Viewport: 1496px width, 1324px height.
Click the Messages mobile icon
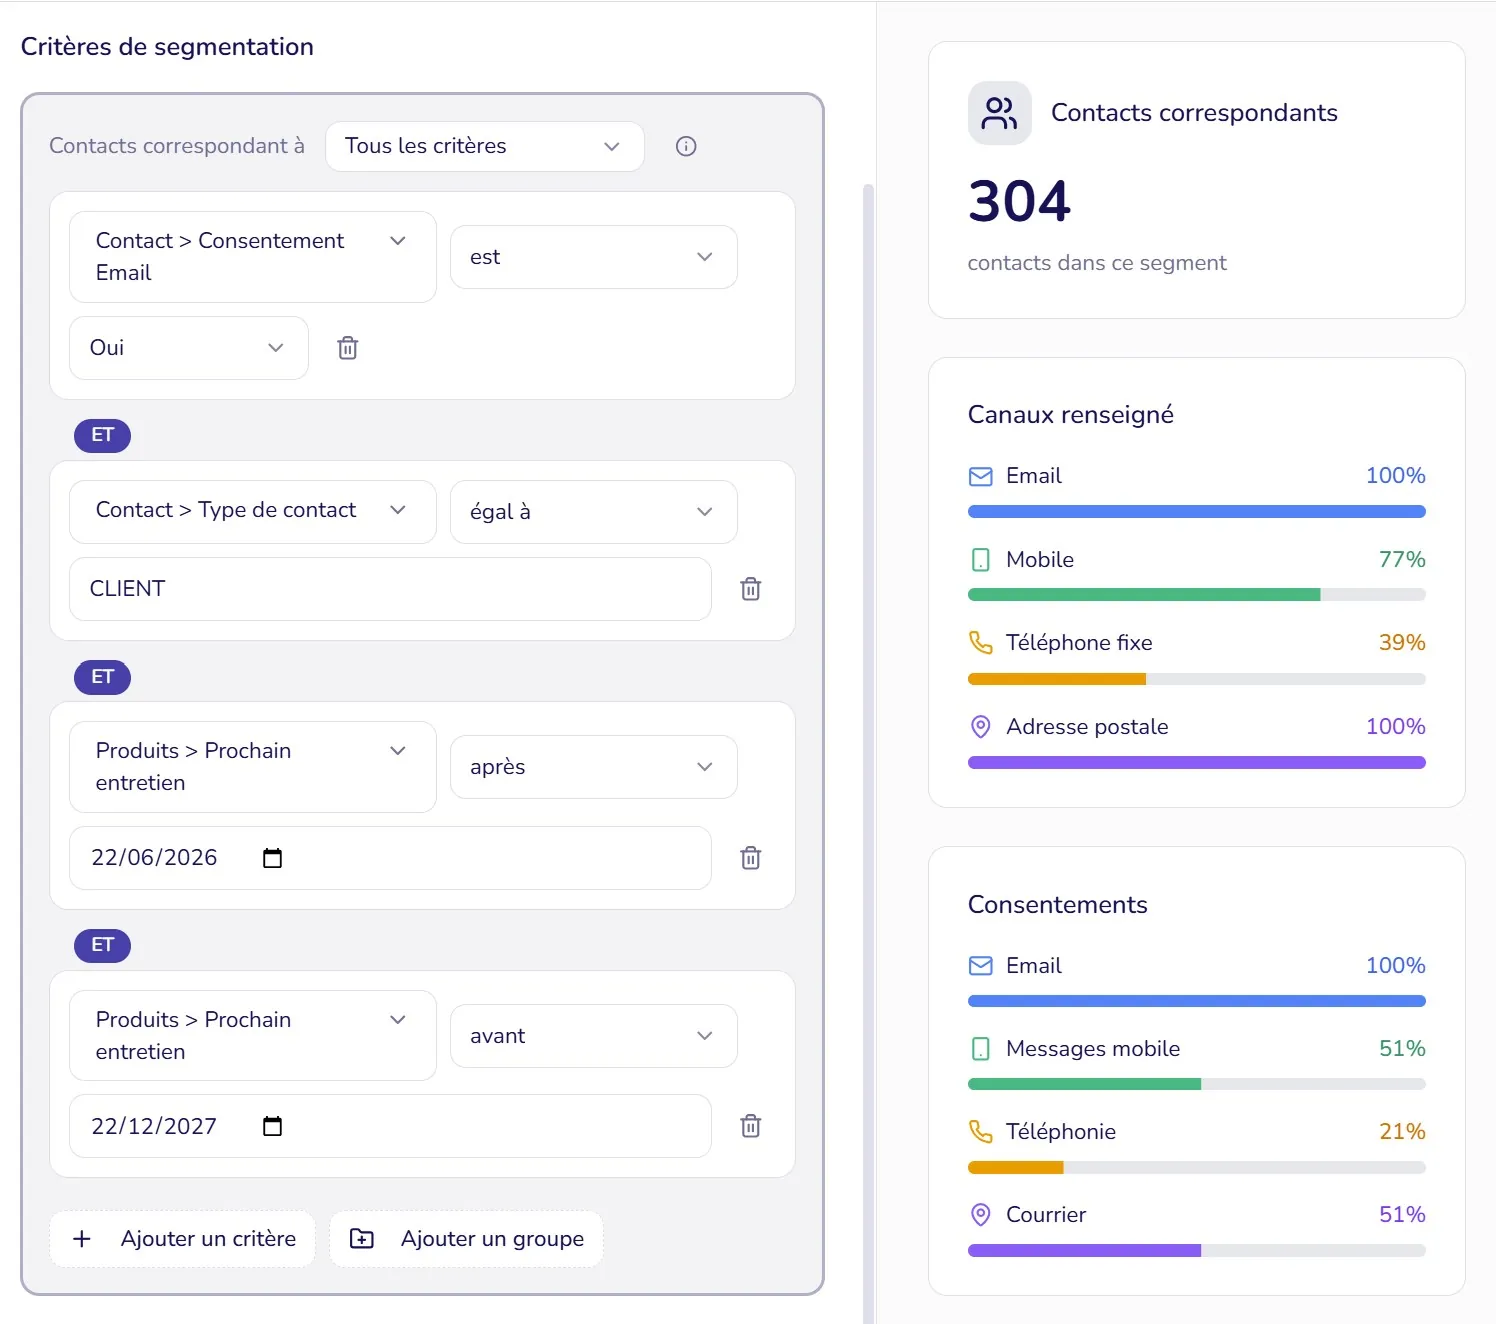pyautogui.click(x=981, y=1049)
